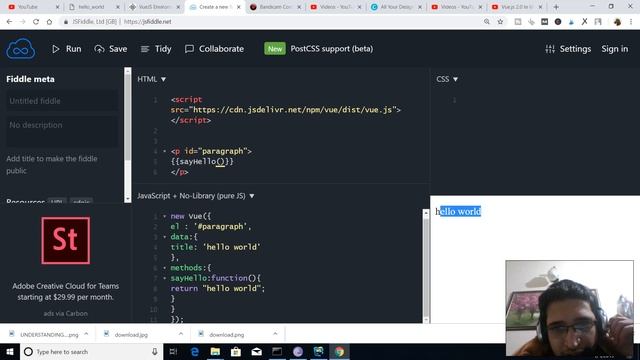Switch to Chrome in the taskbar
The width and height of the screenshot is (640, 360).
point(339,351)
